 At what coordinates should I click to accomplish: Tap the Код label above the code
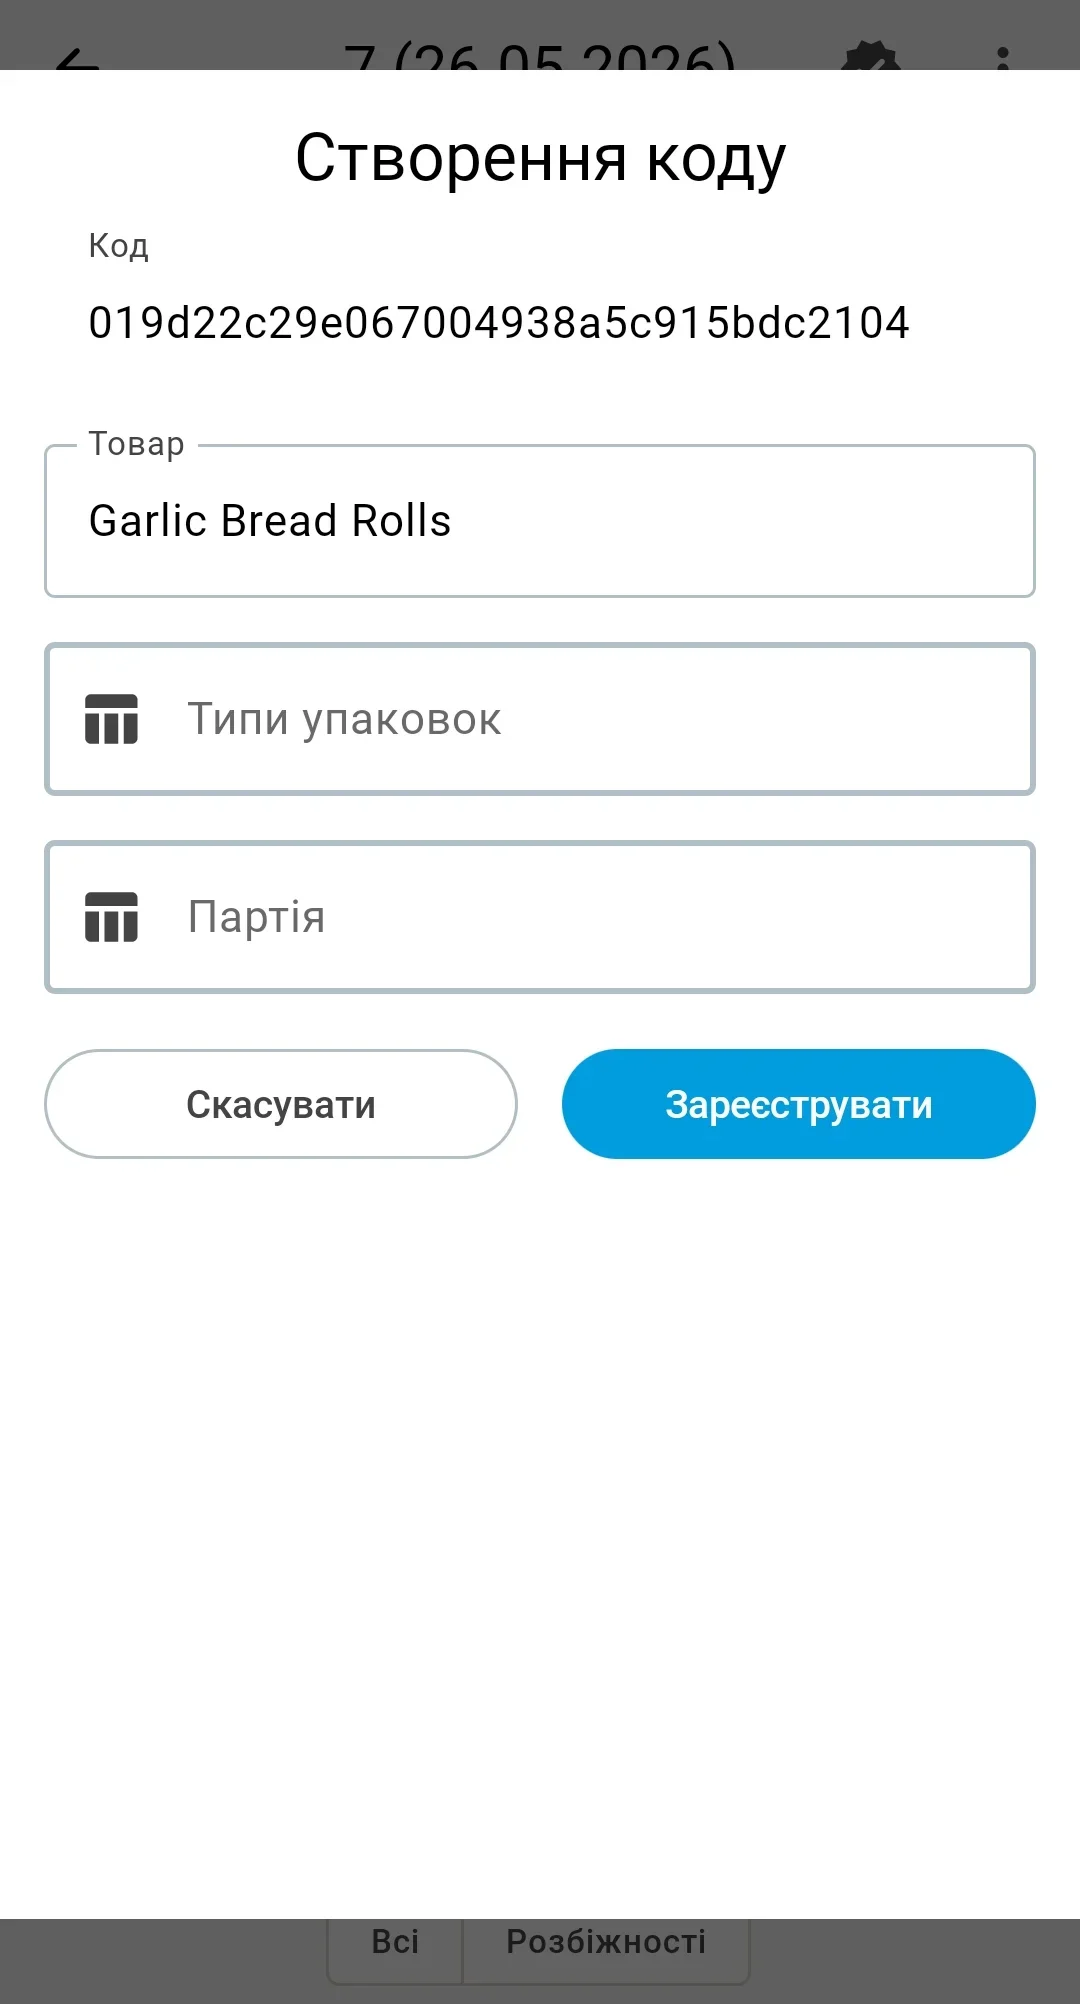[118, 246]
